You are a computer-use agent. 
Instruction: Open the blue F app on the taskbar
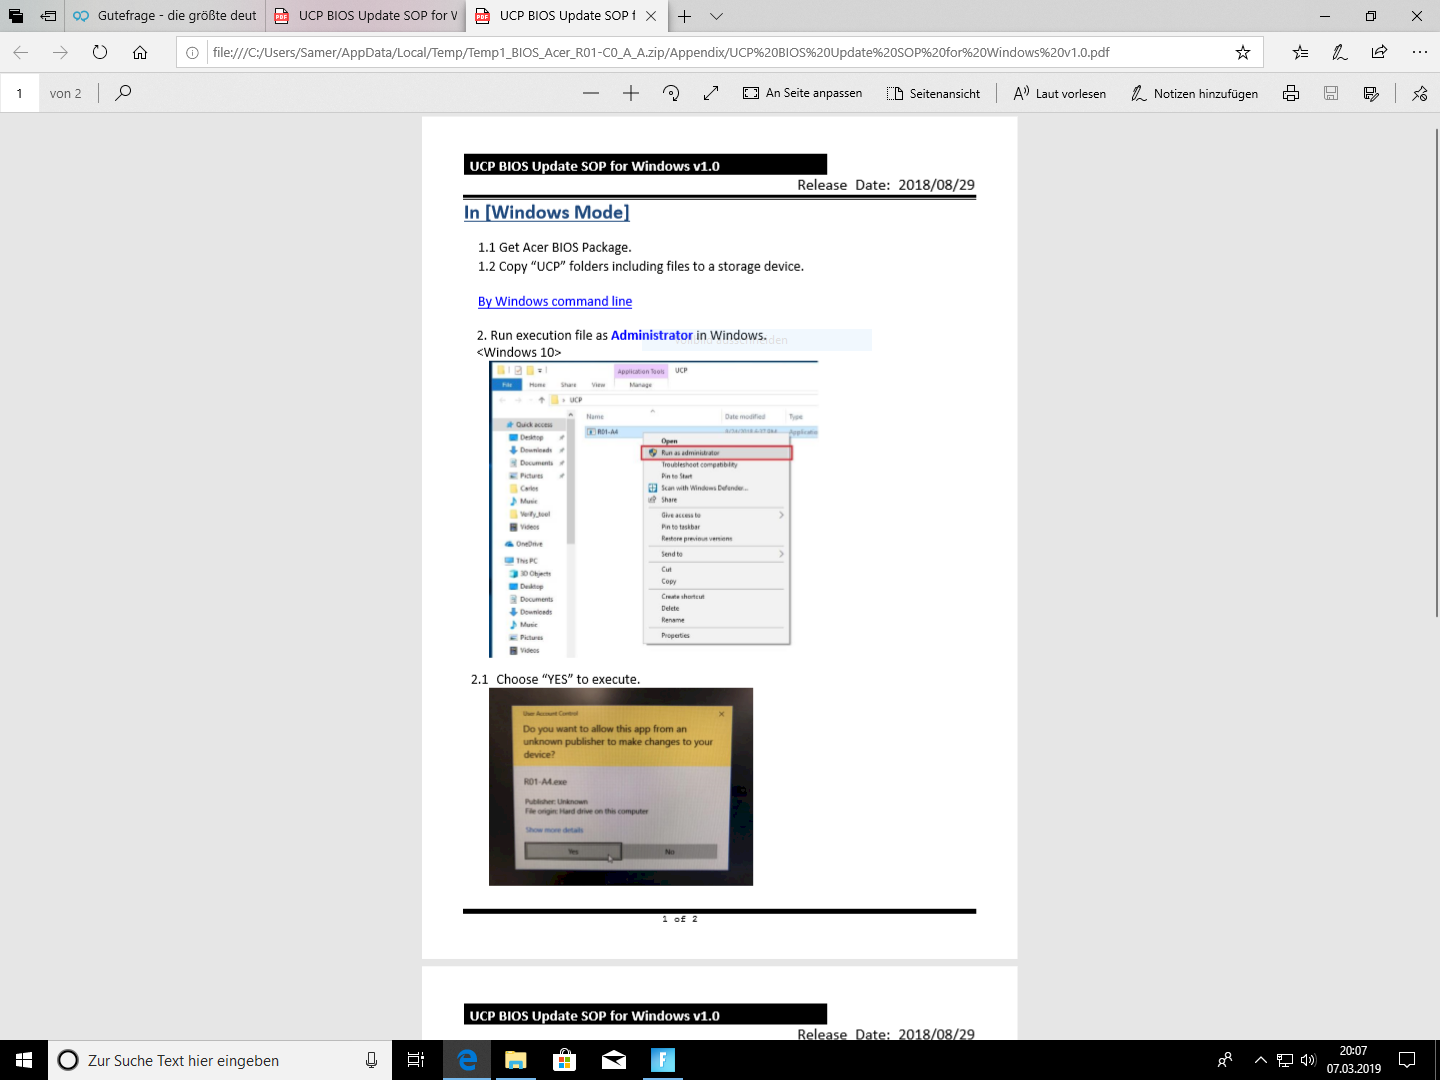pos(663,1060)
